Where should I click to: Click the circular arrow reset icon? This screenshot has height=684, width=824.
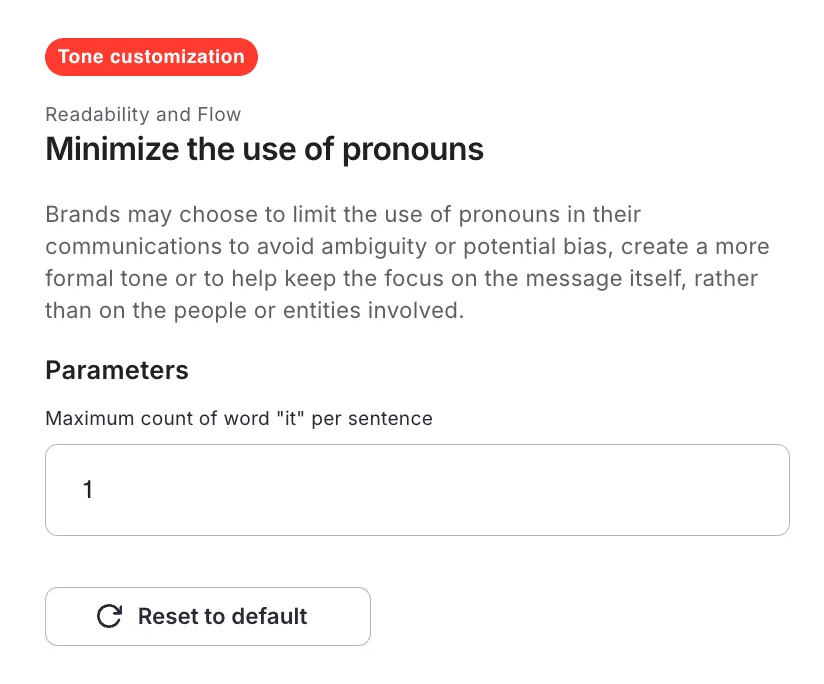coord(108,616)
